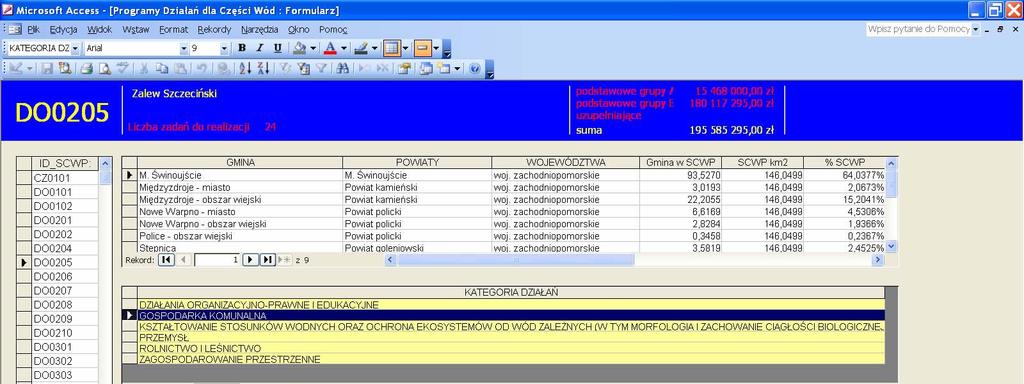Click the Undo toolbar icon
The height and width of the screenshot is (384, 1024).
(x=202, y=68)
